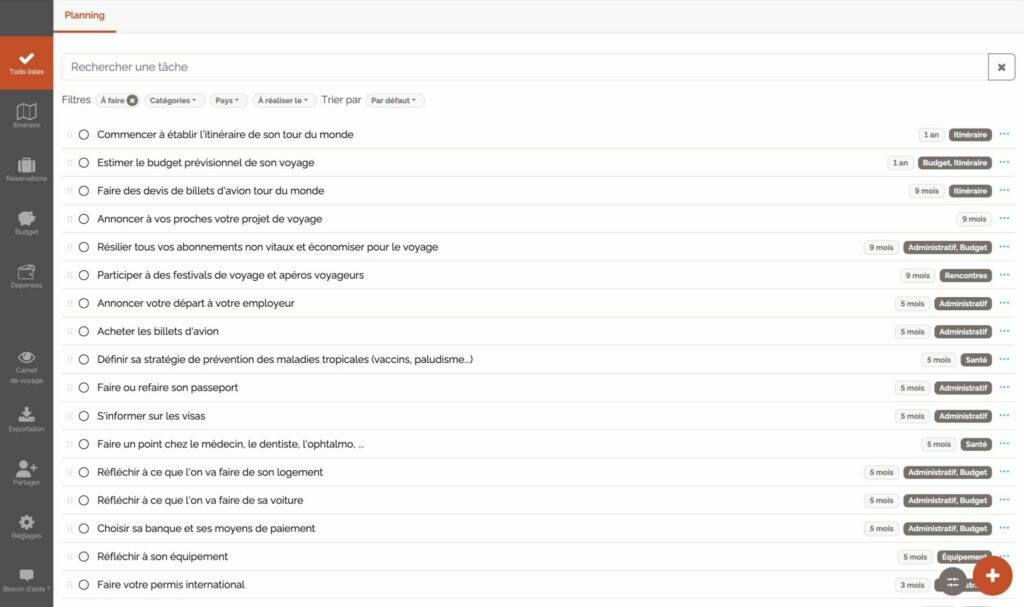Tick the 'Annoncer à vos proches' task circle
1024x607 pixels.
coord(84,219)
